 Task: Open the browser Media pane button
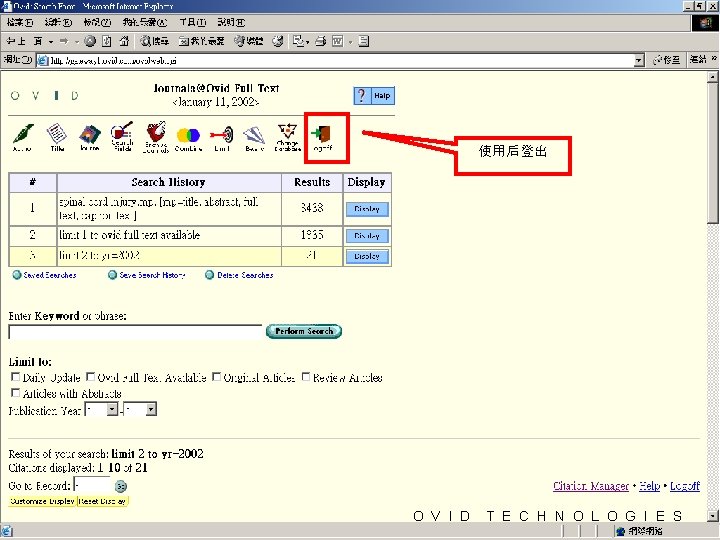coord(248,41)
